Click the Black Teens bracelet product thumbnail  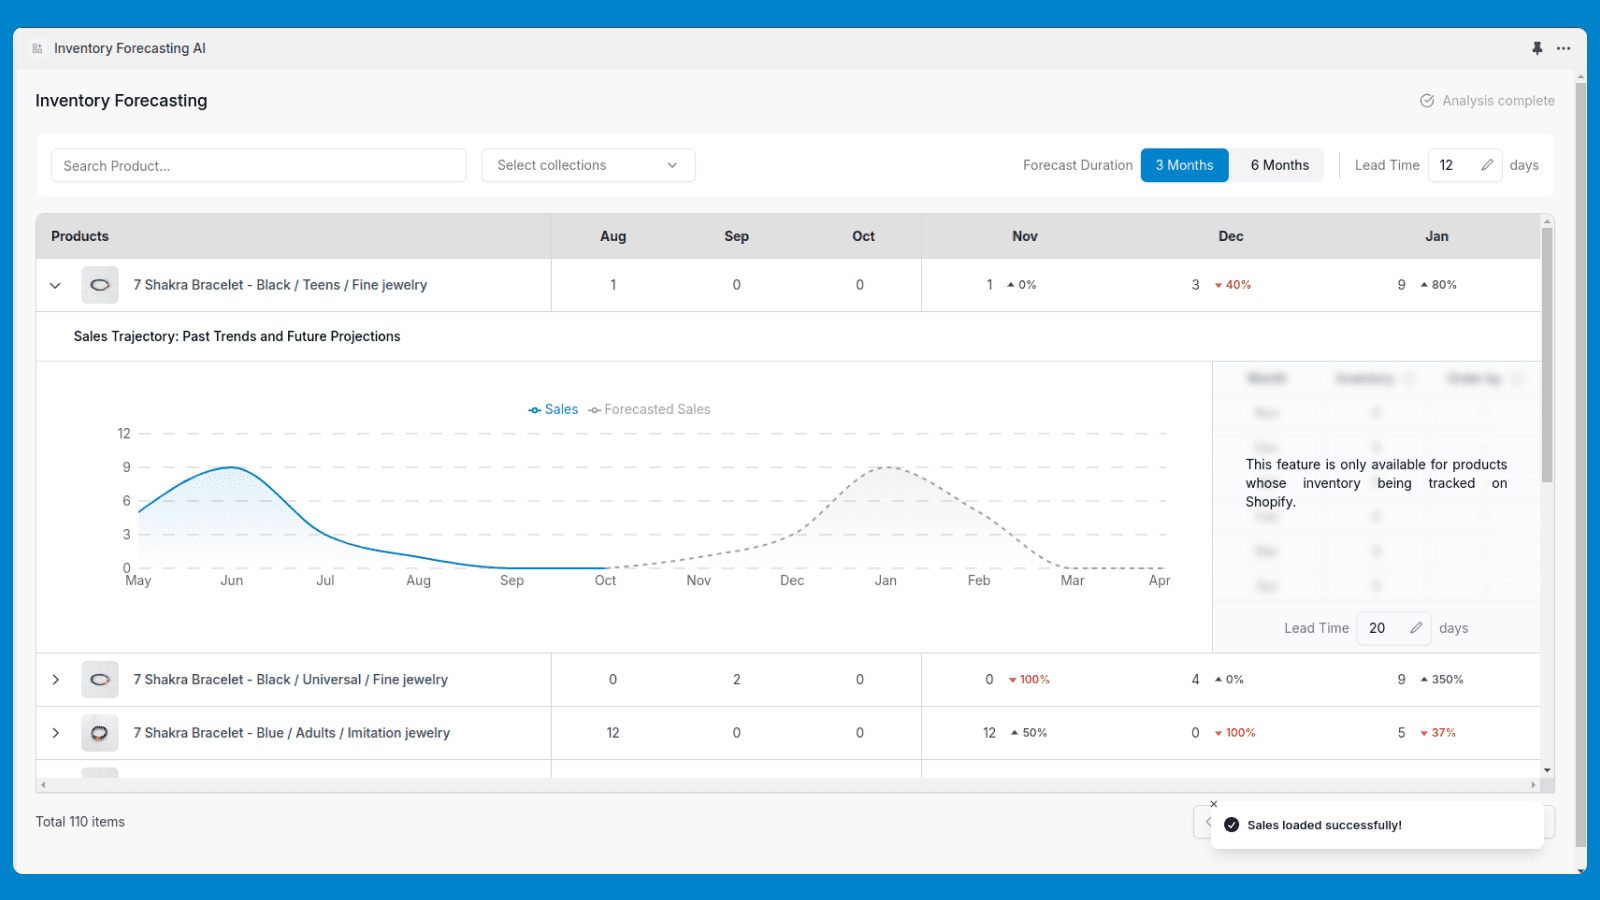tap(100, 285)
